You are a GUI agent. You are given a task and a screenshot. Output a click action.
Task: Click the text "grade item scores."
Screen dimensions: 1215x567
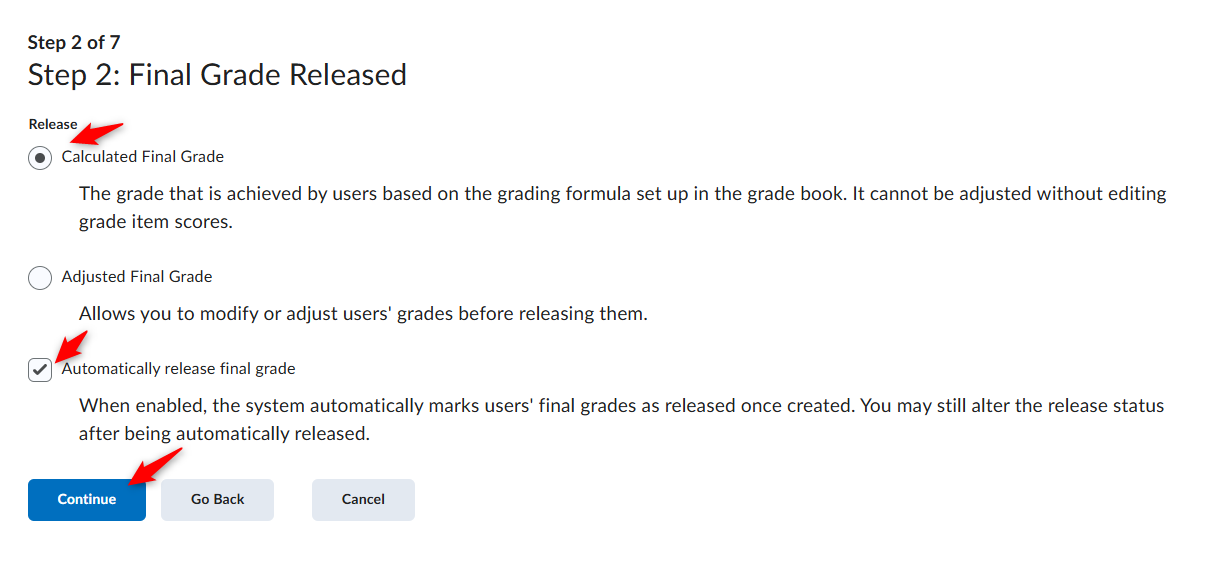point(156,222)
